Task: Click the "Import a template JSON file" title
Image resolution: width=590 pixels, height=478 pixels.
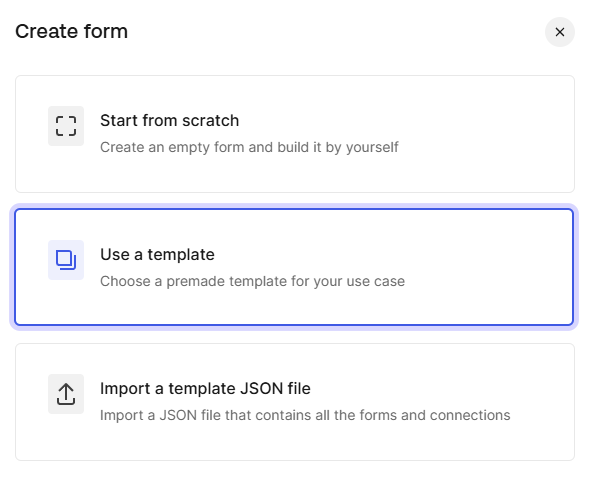Action: tap(205, 389)
